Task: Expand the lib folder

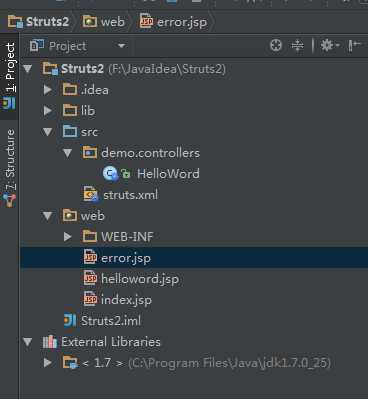Action: tap(48, 111)
